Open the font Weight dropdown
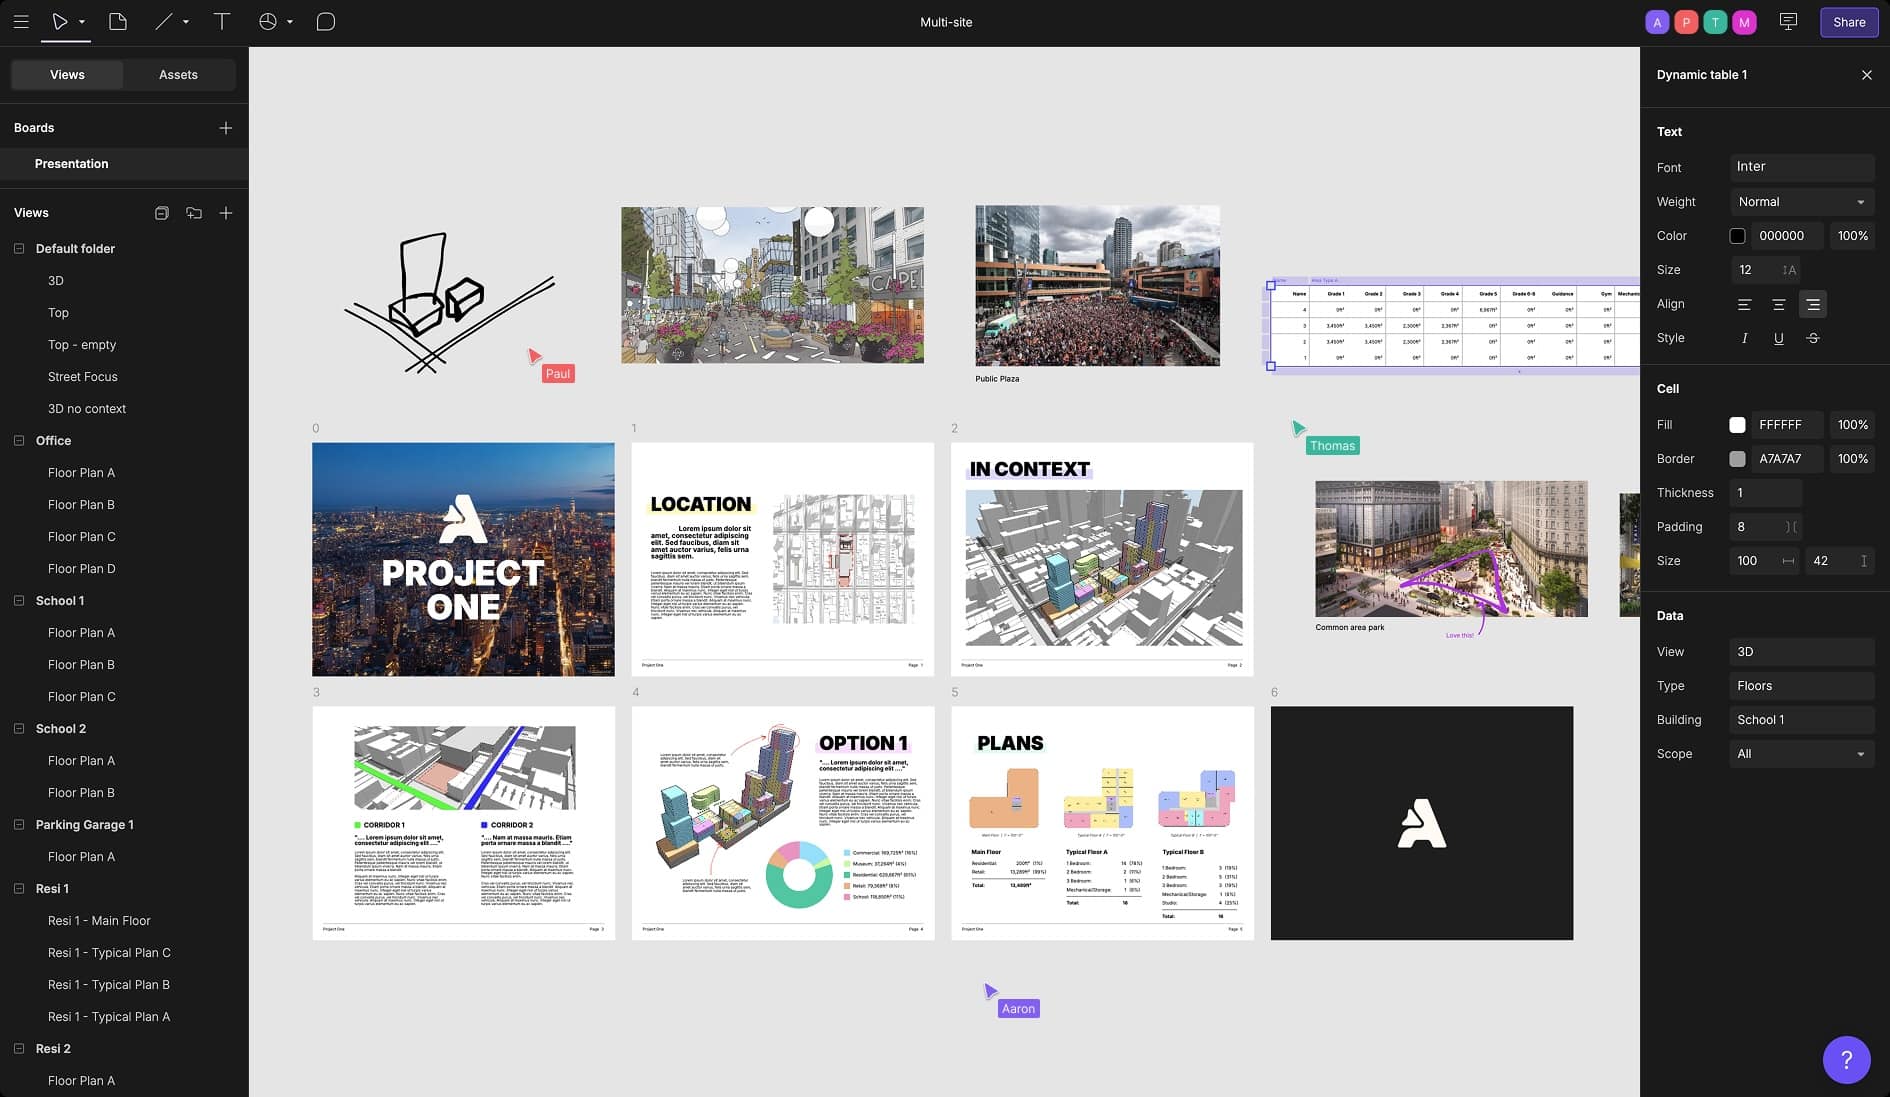The height and width of the screenshot is (1097, 1890). click(1801, 202)
